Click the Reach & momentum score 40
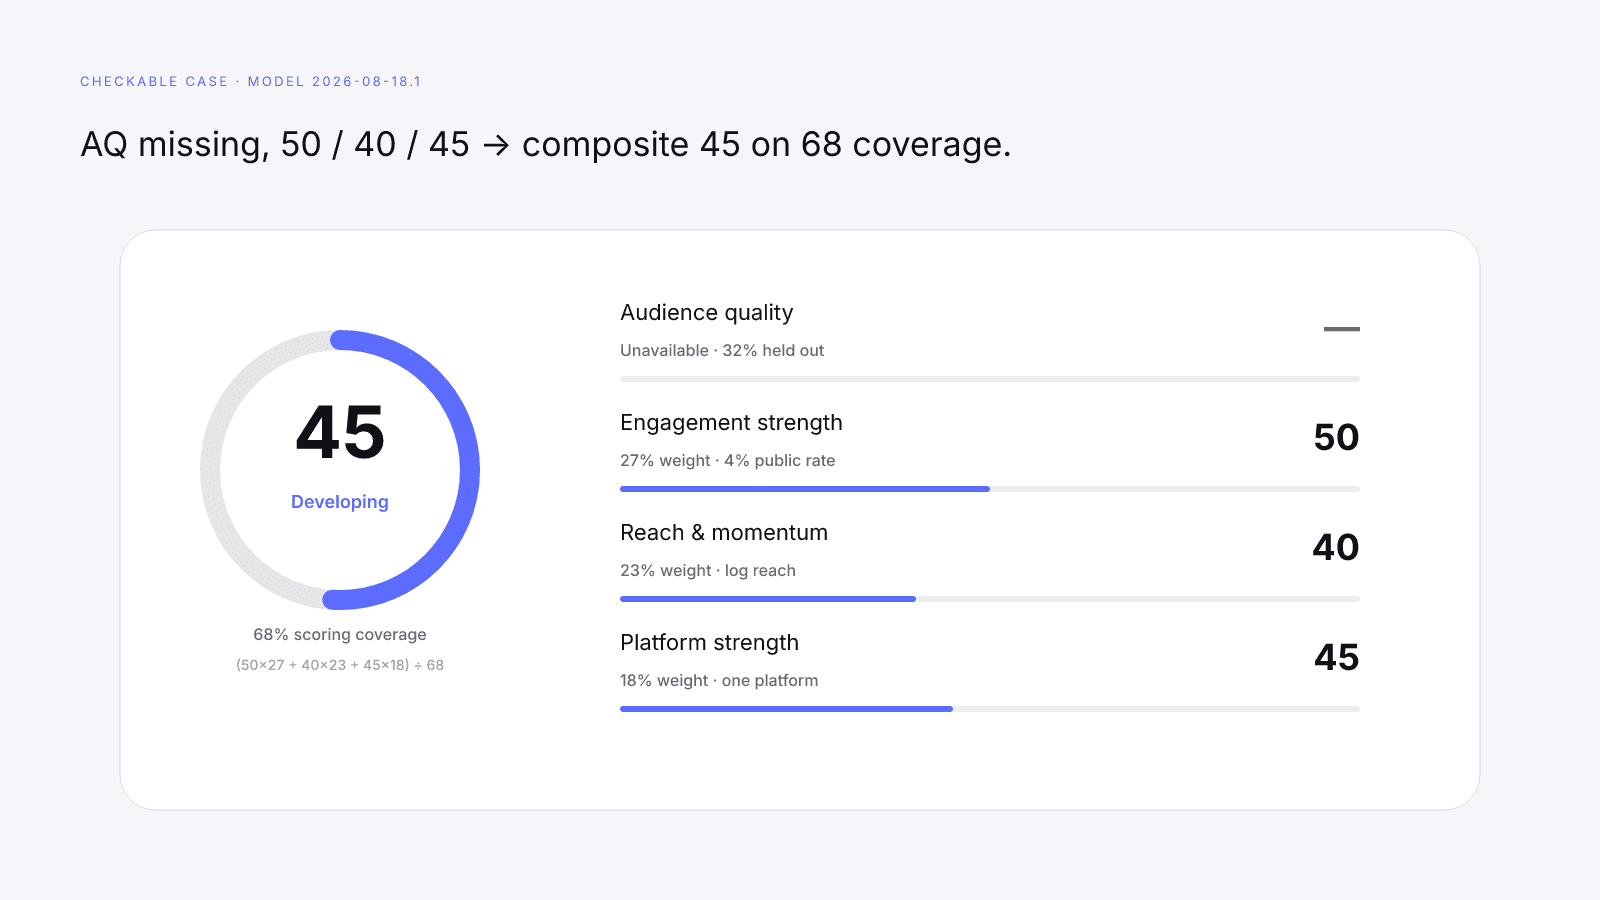 pos(1336,547)
